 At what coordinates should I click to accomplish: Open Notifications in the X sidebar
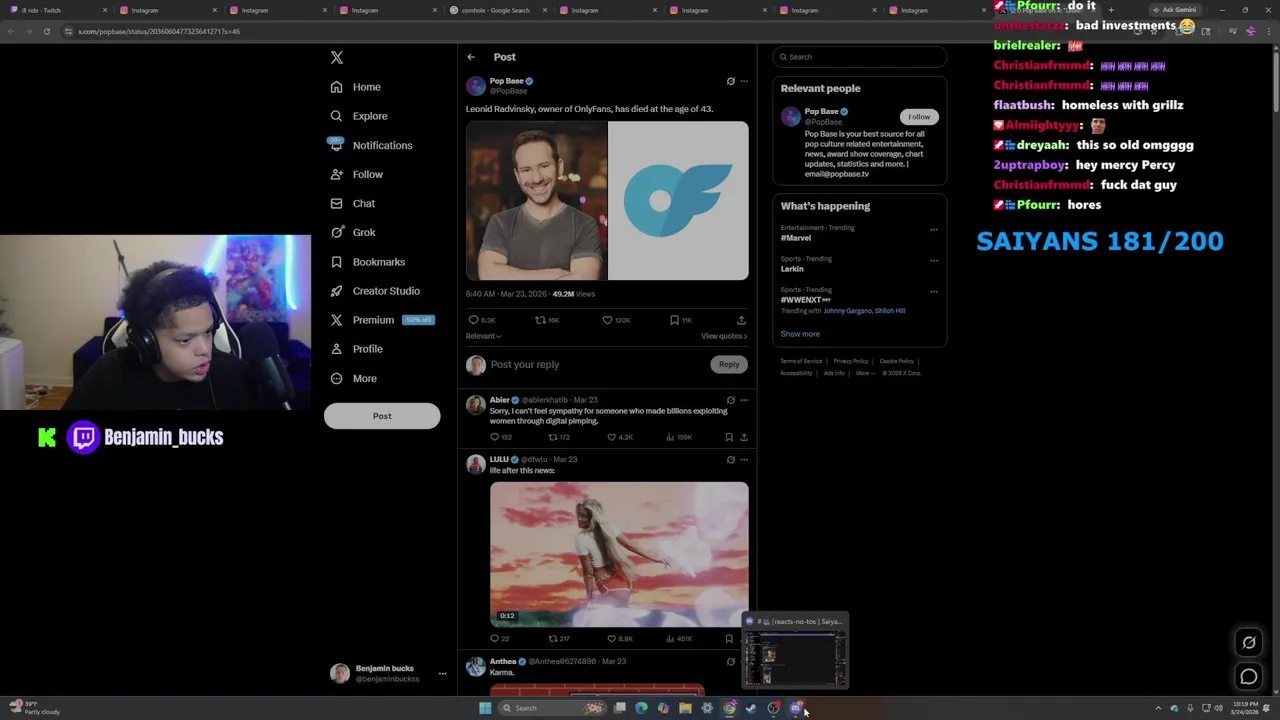pyautogui.click(x=371, y=145)
